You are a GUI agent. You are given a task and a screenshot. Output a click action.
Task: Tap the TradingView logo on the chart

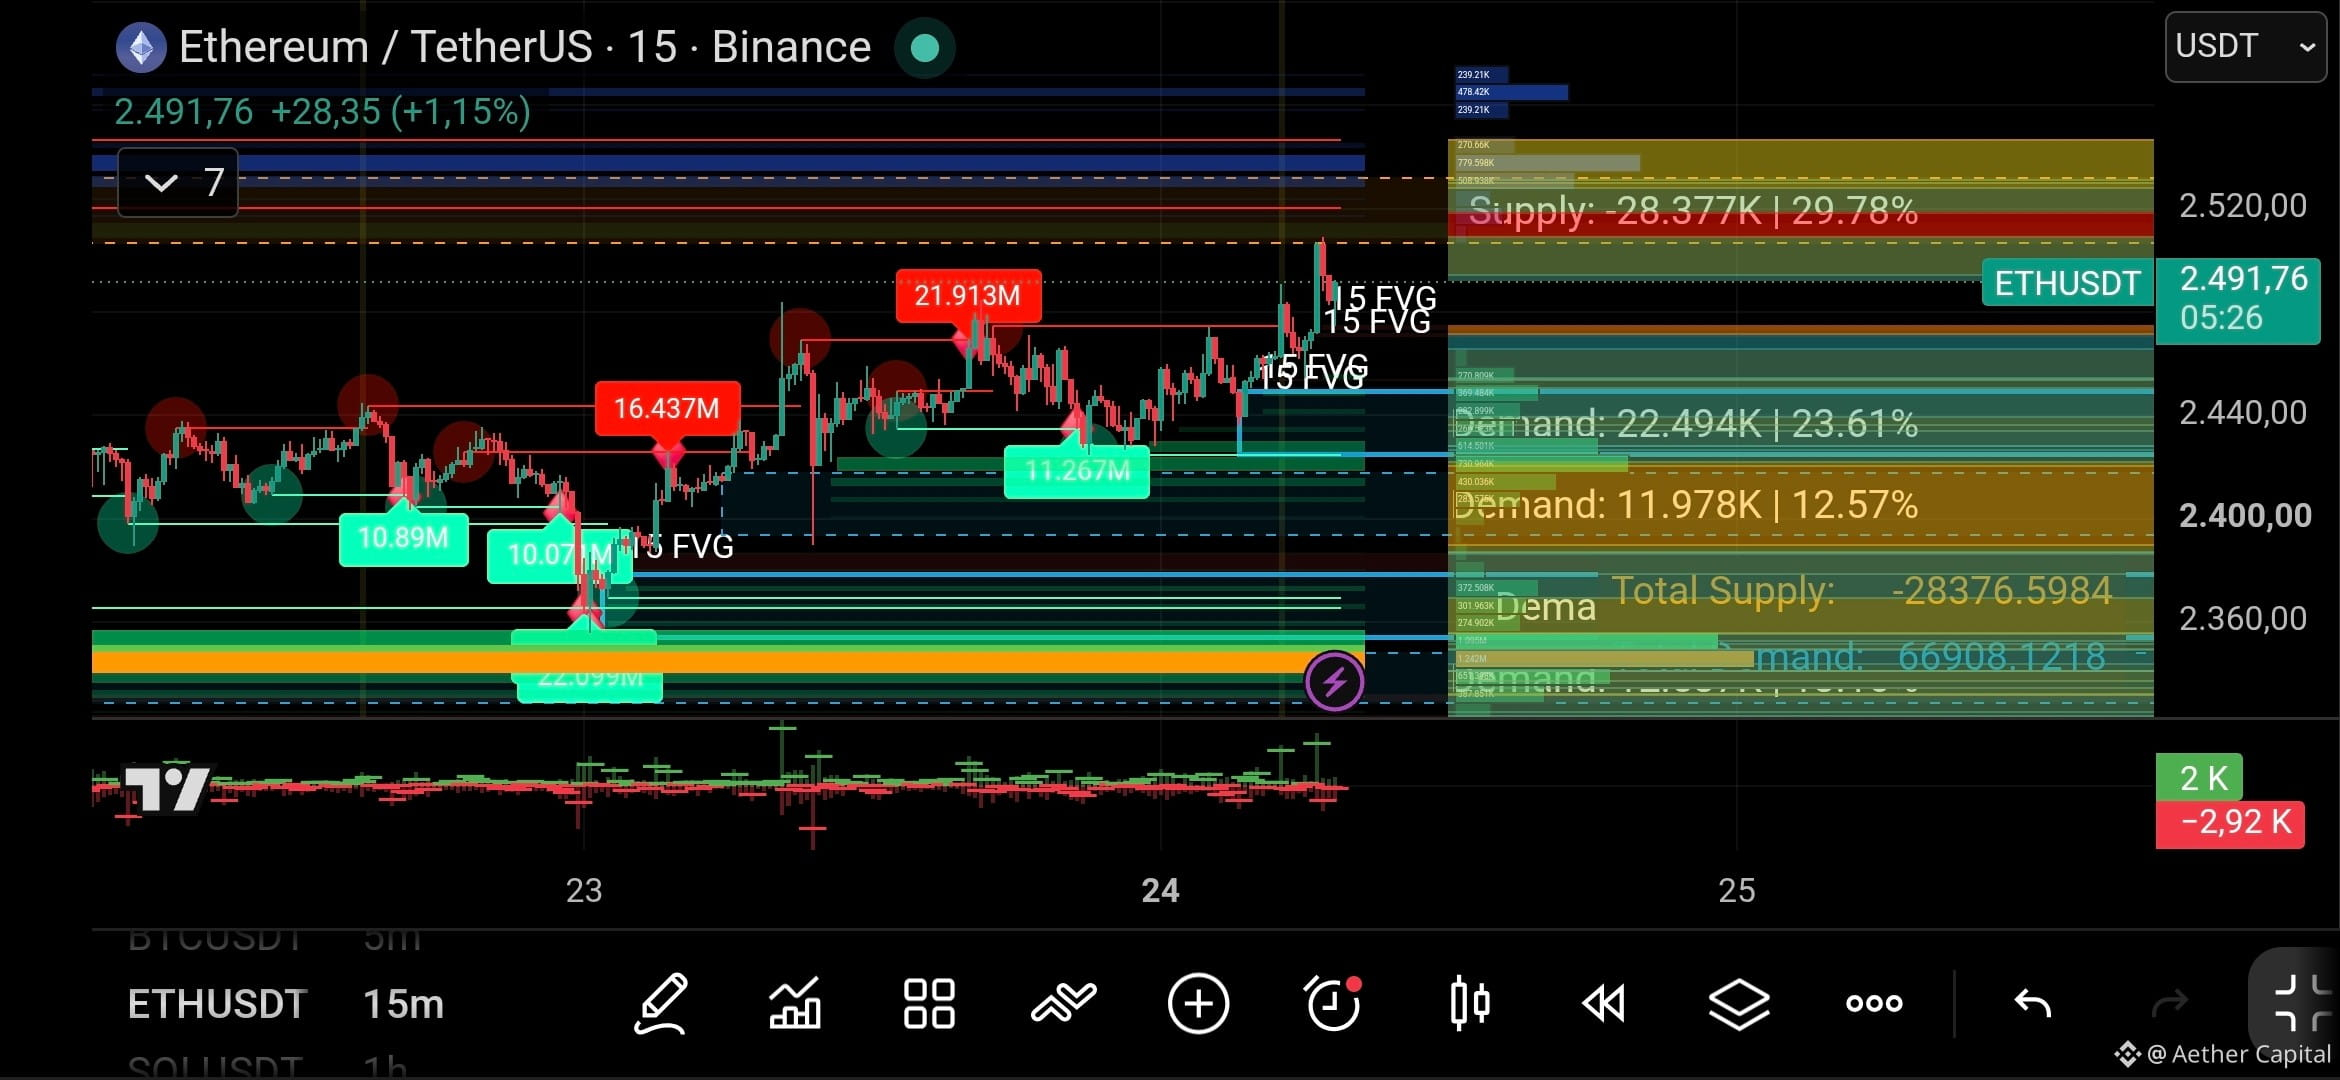coord(166,789)
